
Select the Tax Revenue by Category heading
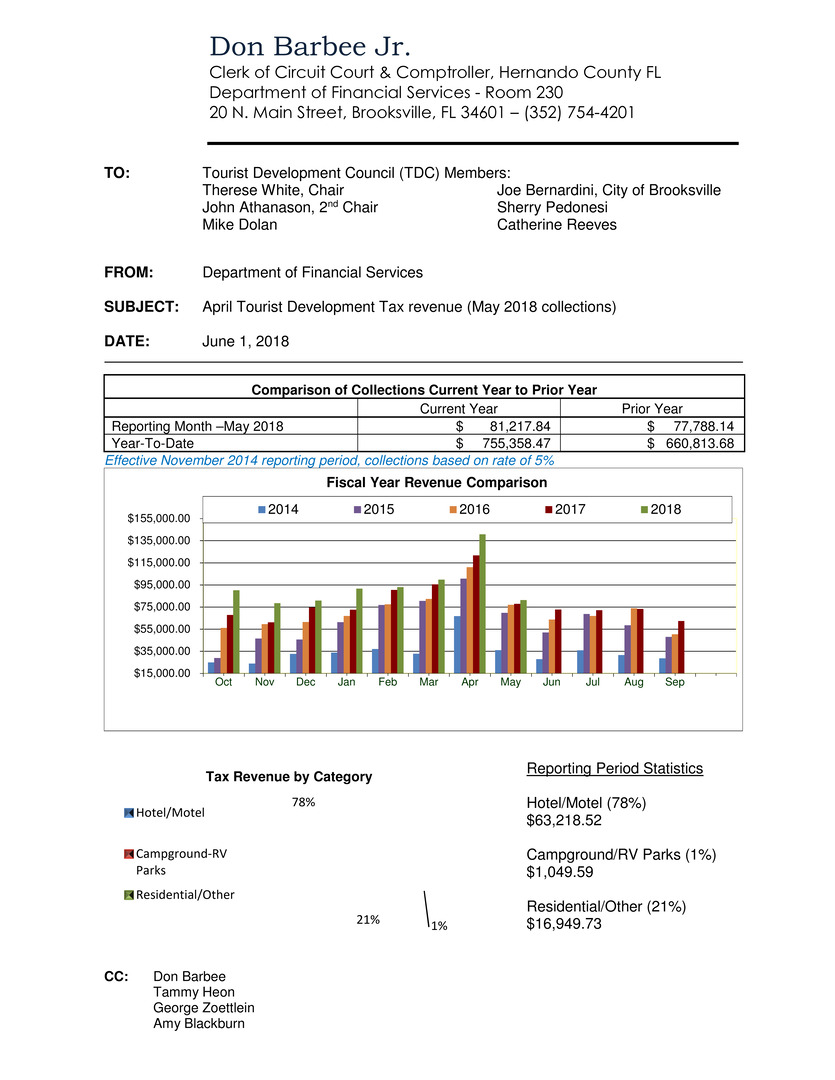(x=288, y=776)
